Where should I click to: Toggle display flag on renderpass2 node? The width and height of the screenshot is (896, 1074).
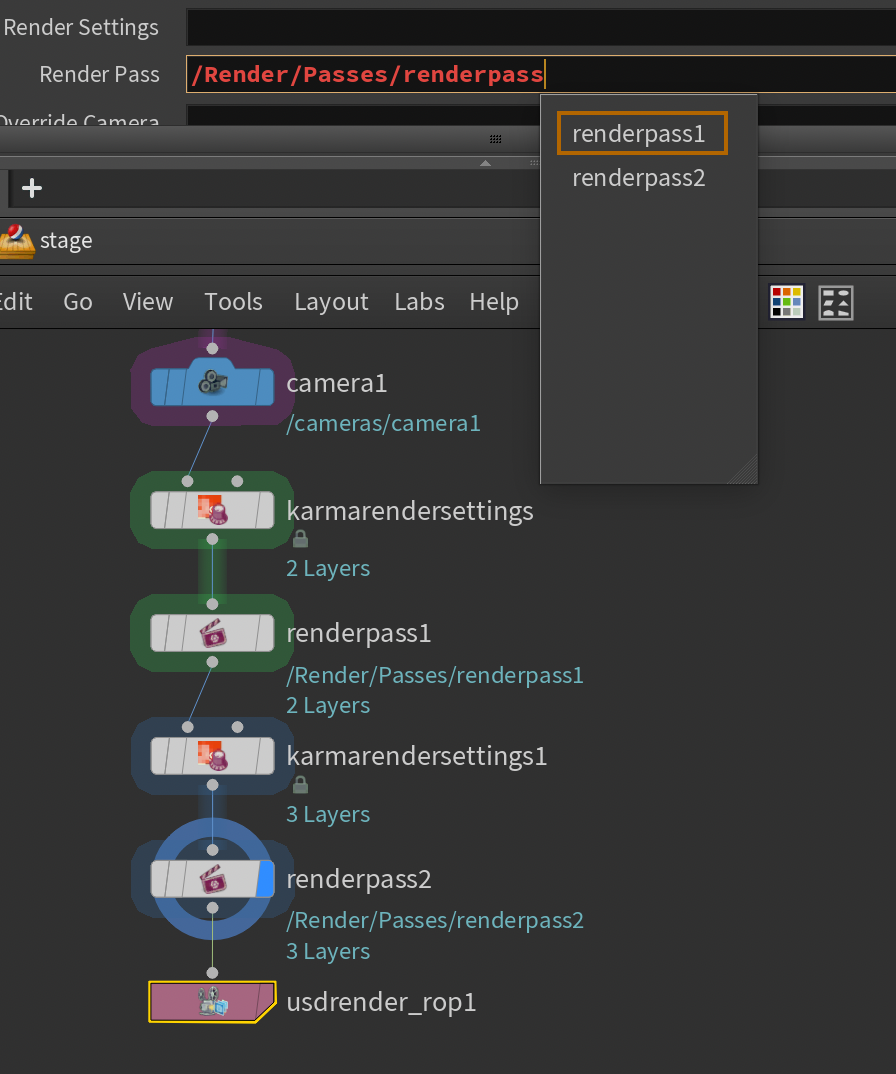coord(265,879)
